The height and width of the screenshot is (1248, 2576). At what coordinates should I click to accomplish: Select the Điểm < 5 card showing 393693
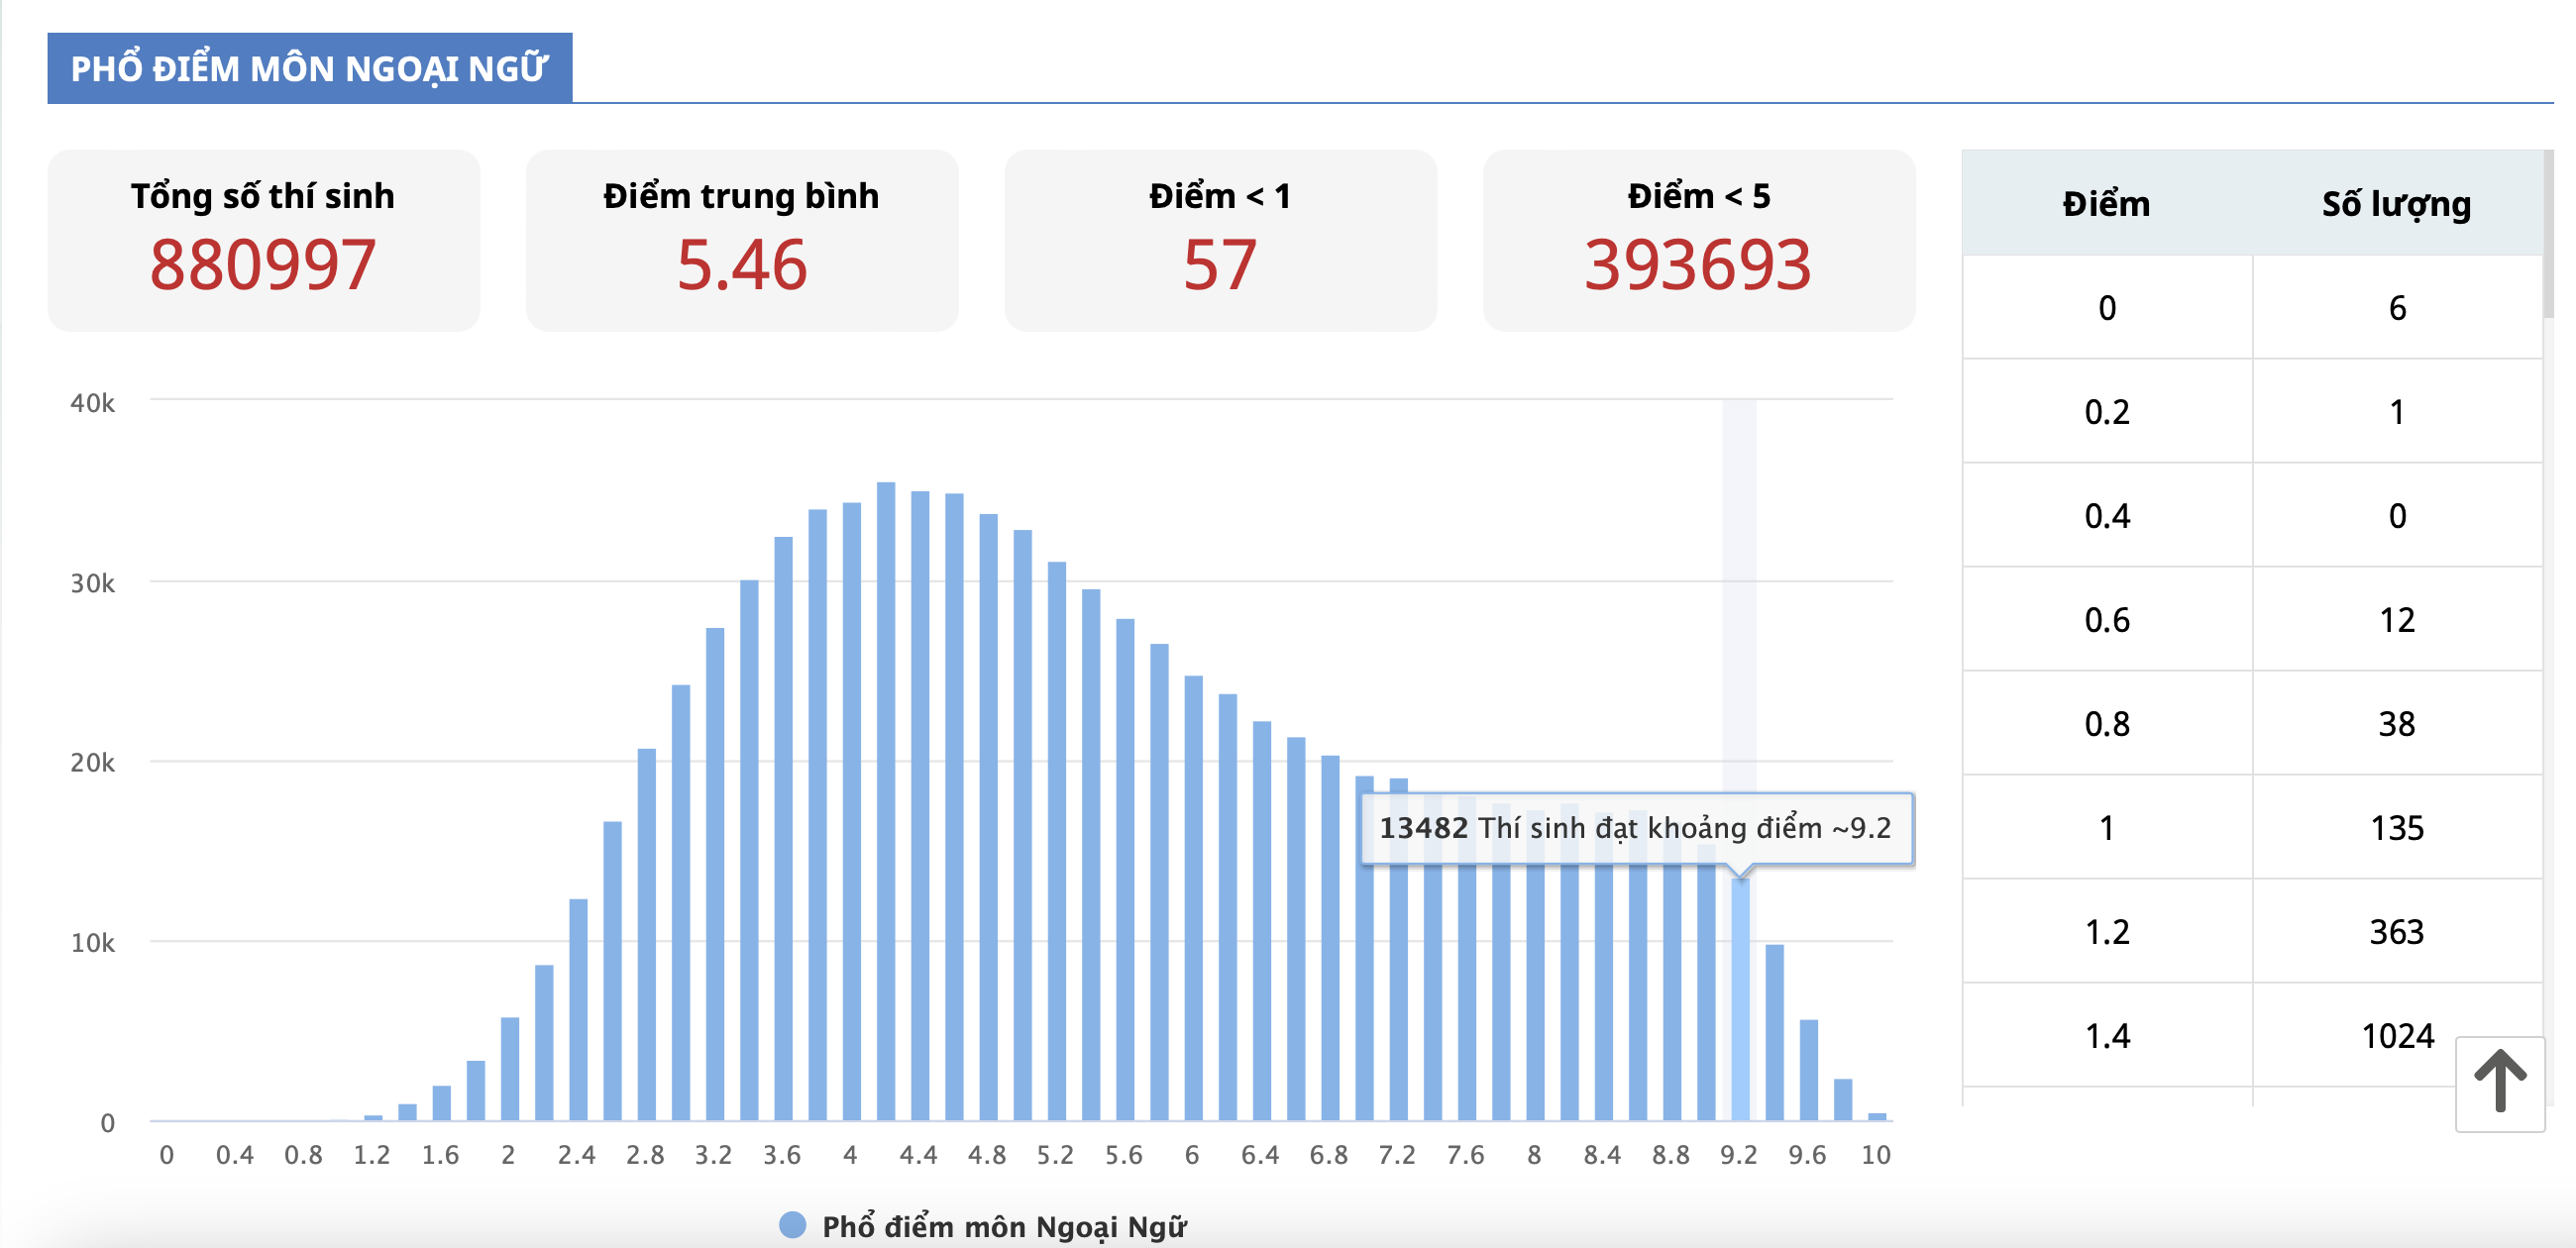(1698, 240)
